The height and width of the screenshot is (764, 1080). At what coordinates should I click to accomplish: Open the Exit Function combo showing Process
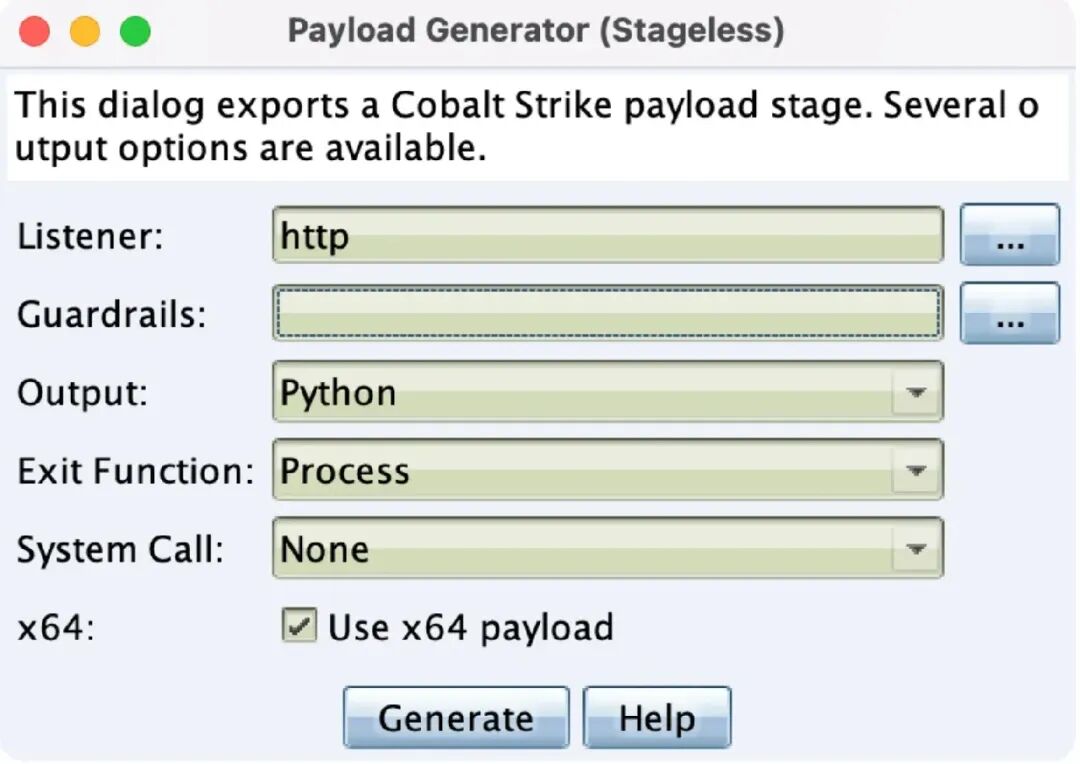[x=580, y=471]
